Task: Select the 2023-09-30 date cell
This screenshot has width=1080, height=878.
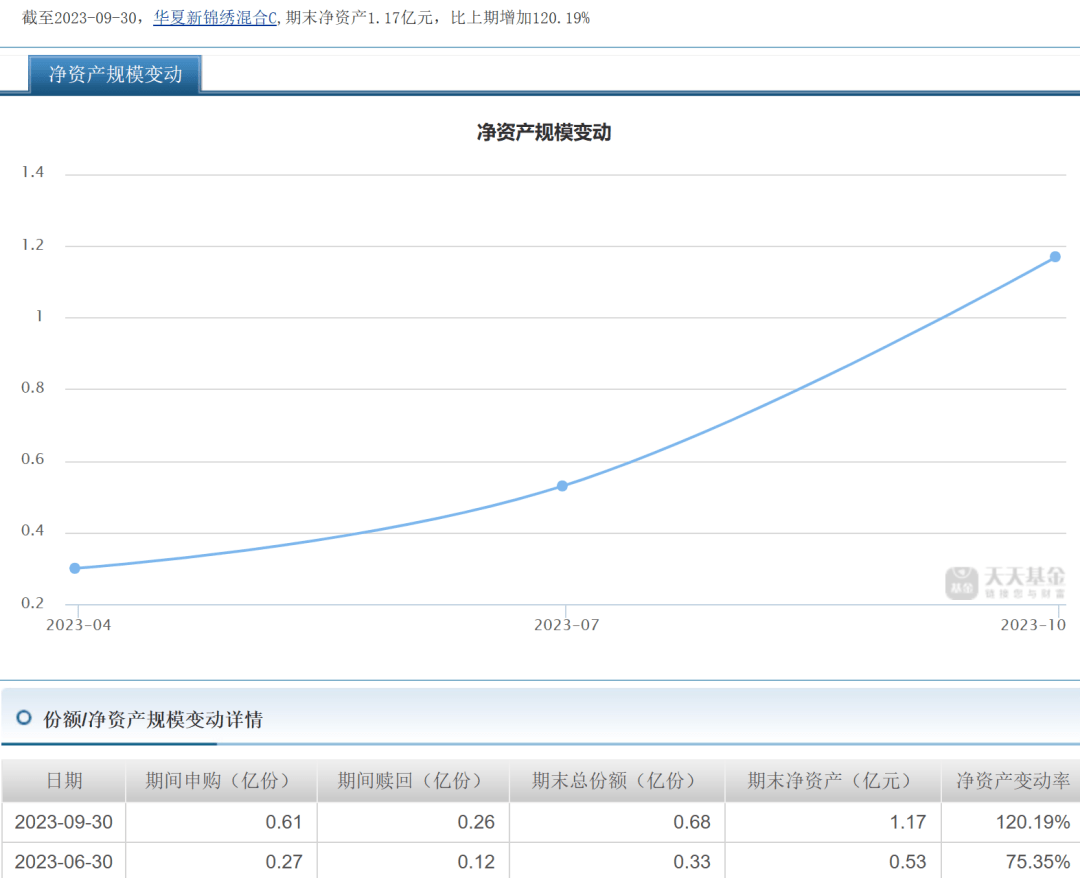Action: tap(64, 822)
